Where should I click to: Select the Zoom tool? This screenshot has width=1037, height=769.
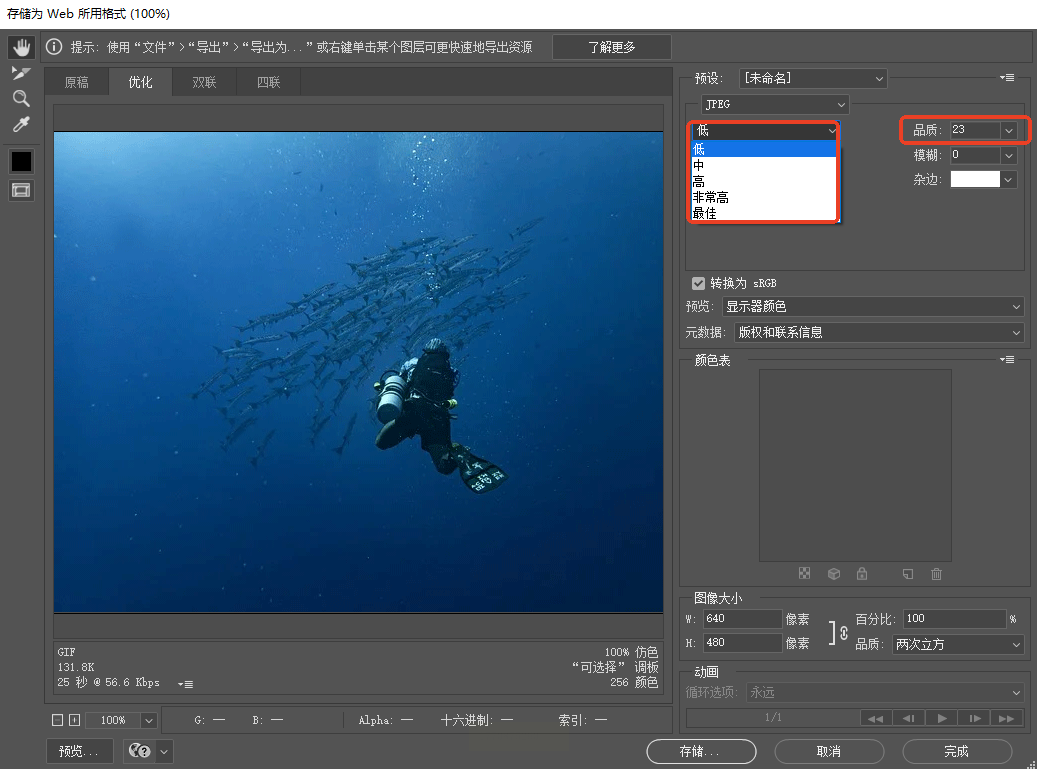21,98
